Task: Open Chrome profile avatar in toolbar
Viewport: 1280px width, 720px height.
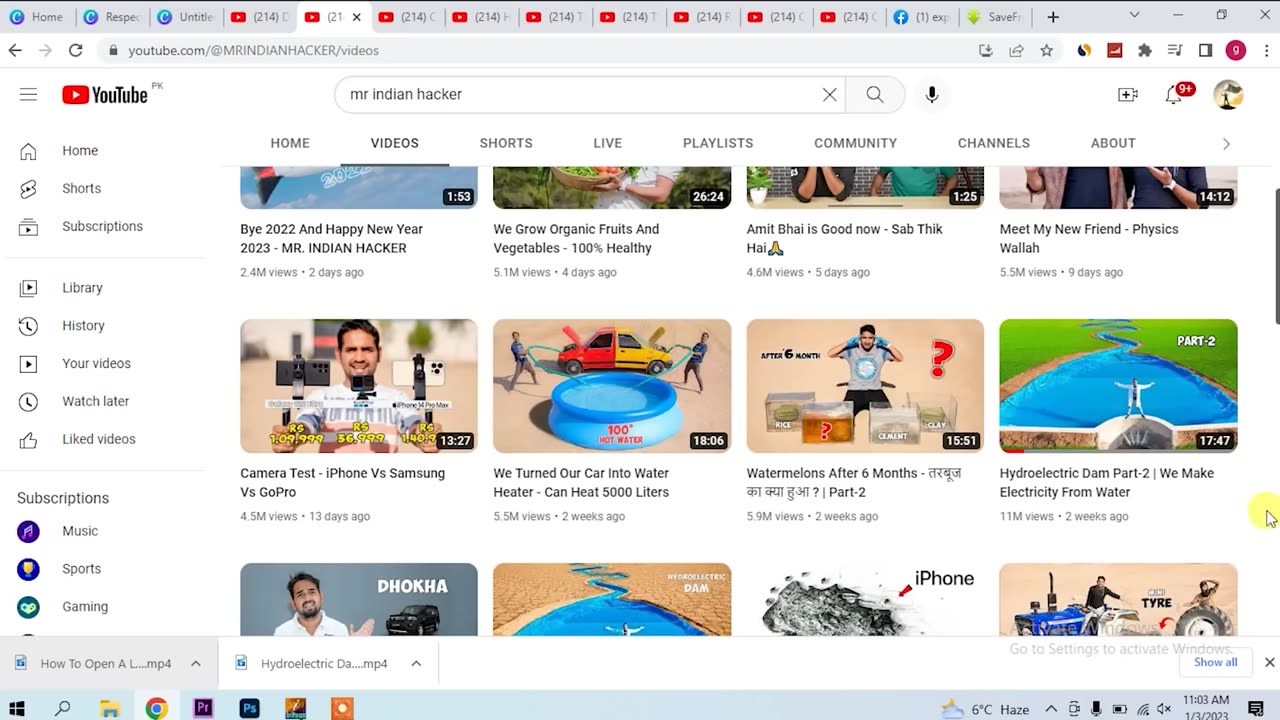Action: point(1236,50)
